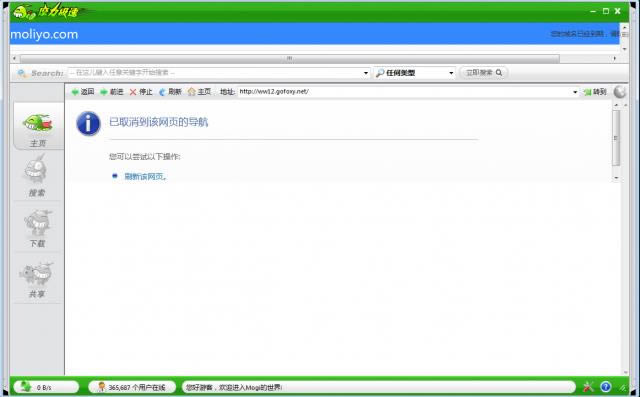640x397 pixels.
Task: Click the keyword search input field
Action: click(x=215, y=73)
